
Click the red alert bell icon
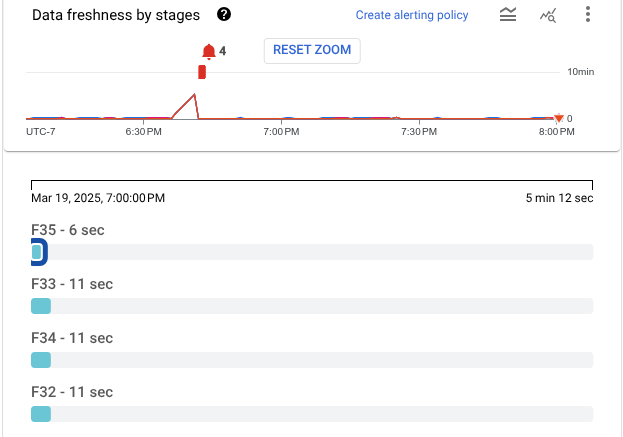208,51
